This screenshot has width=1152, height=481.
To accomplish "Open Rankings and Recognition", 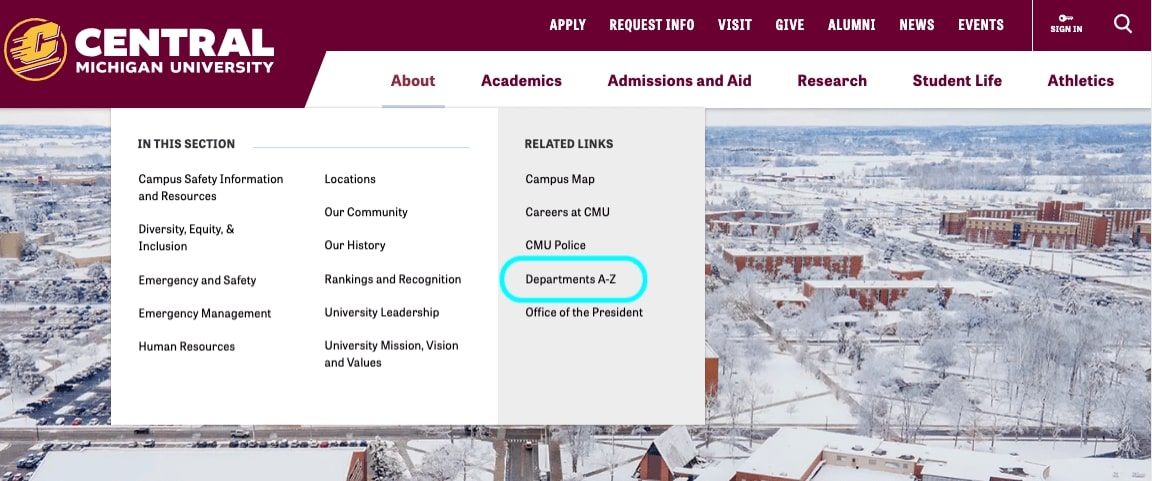I will [x=393, y=280].
